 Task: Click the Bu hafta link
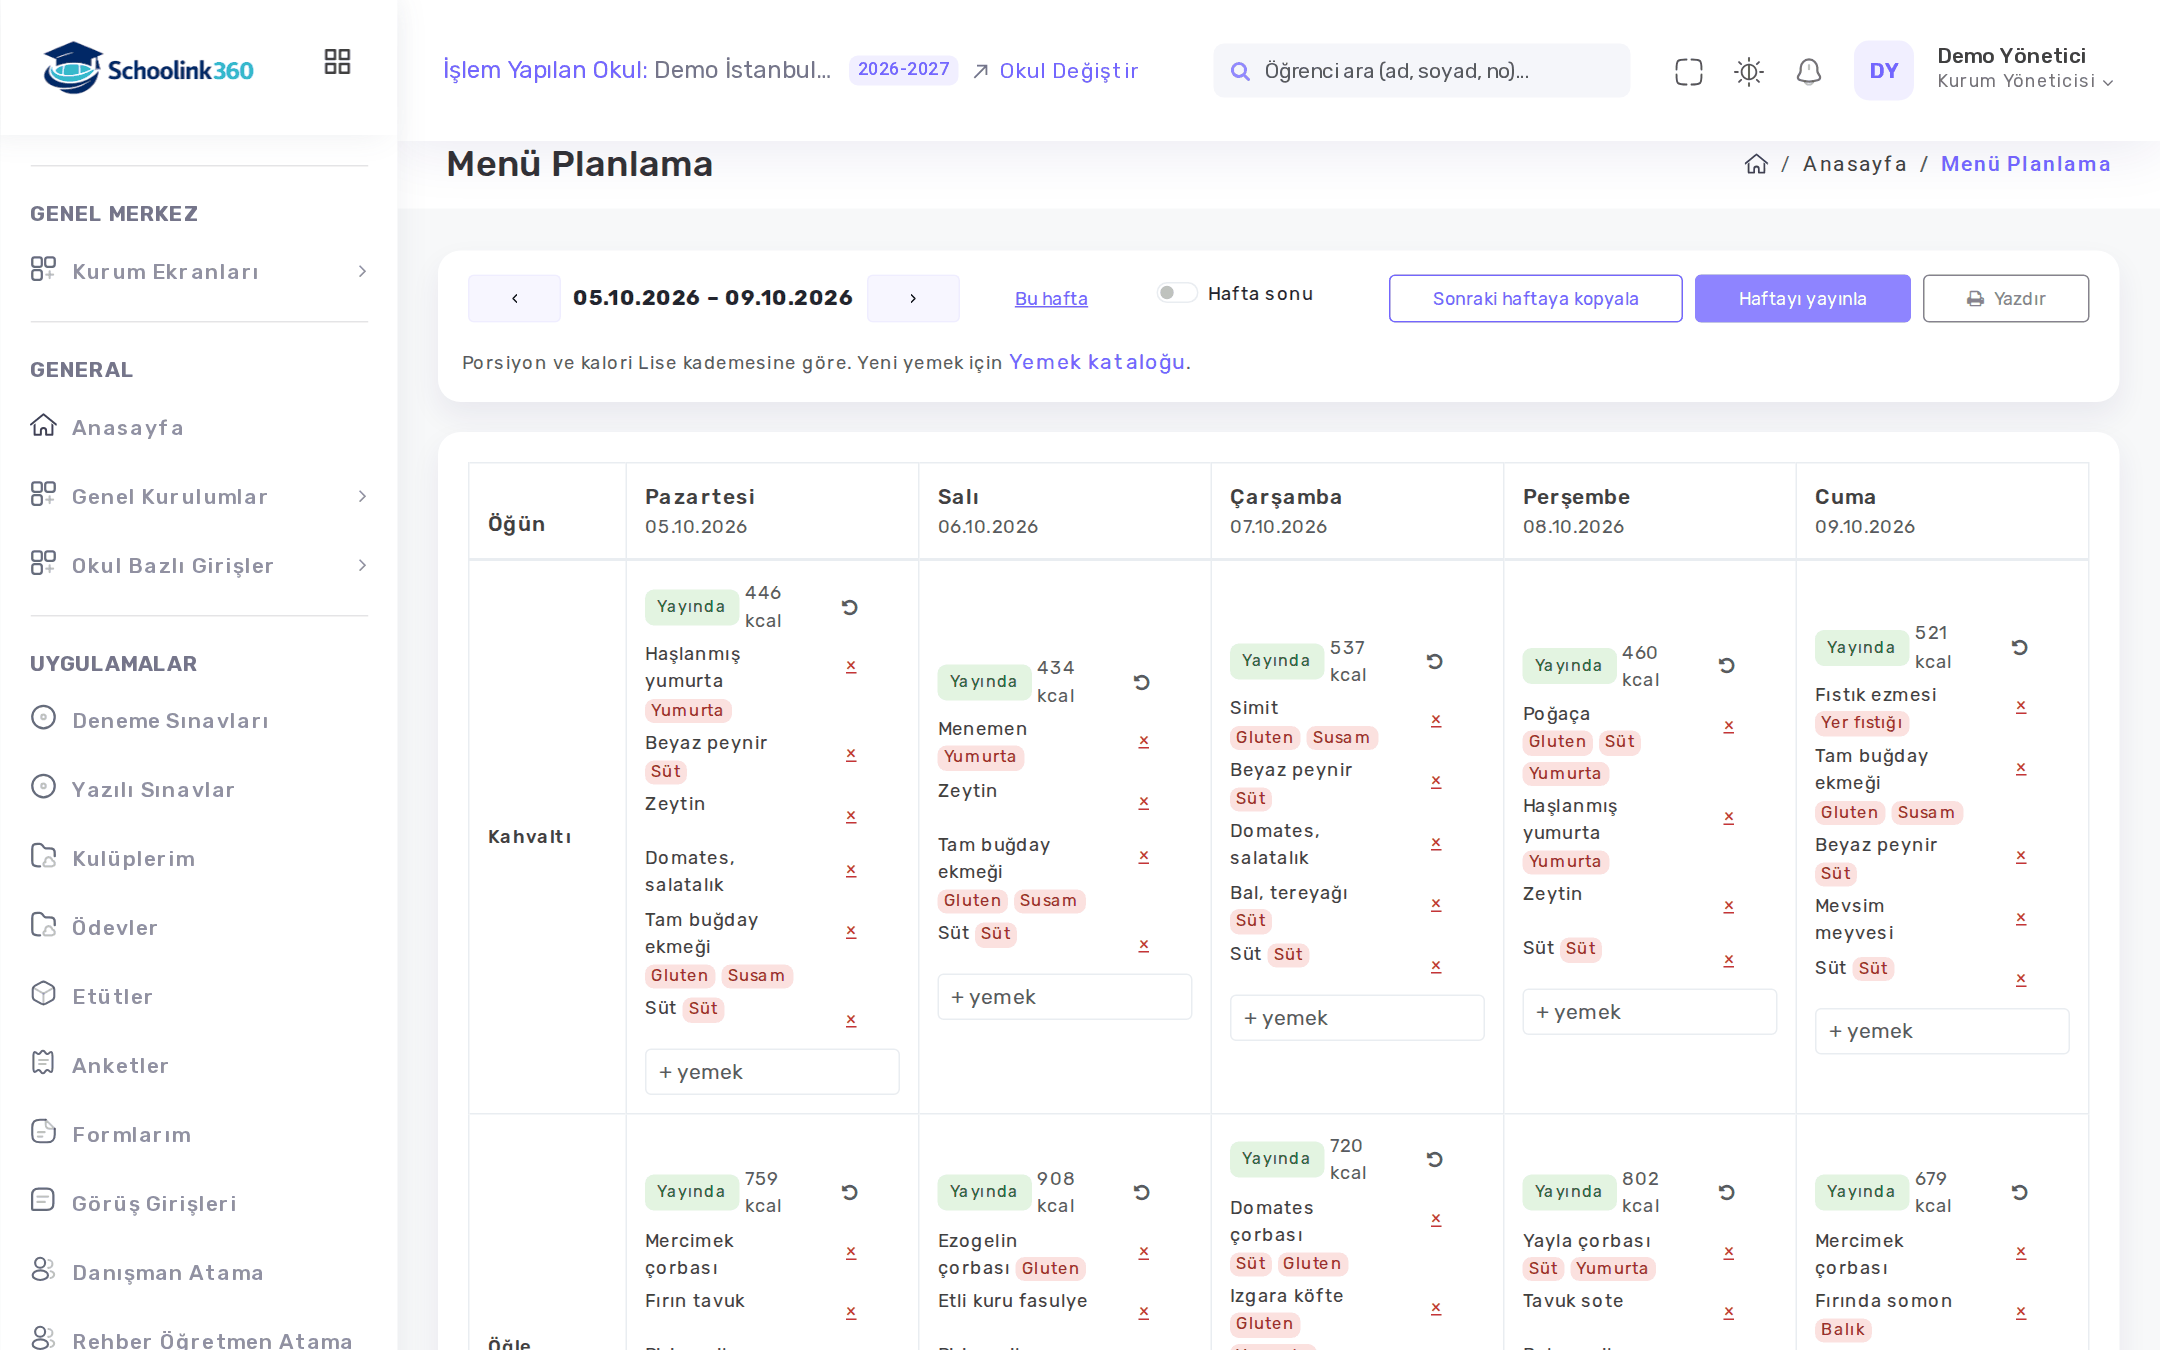(1051, 299)
